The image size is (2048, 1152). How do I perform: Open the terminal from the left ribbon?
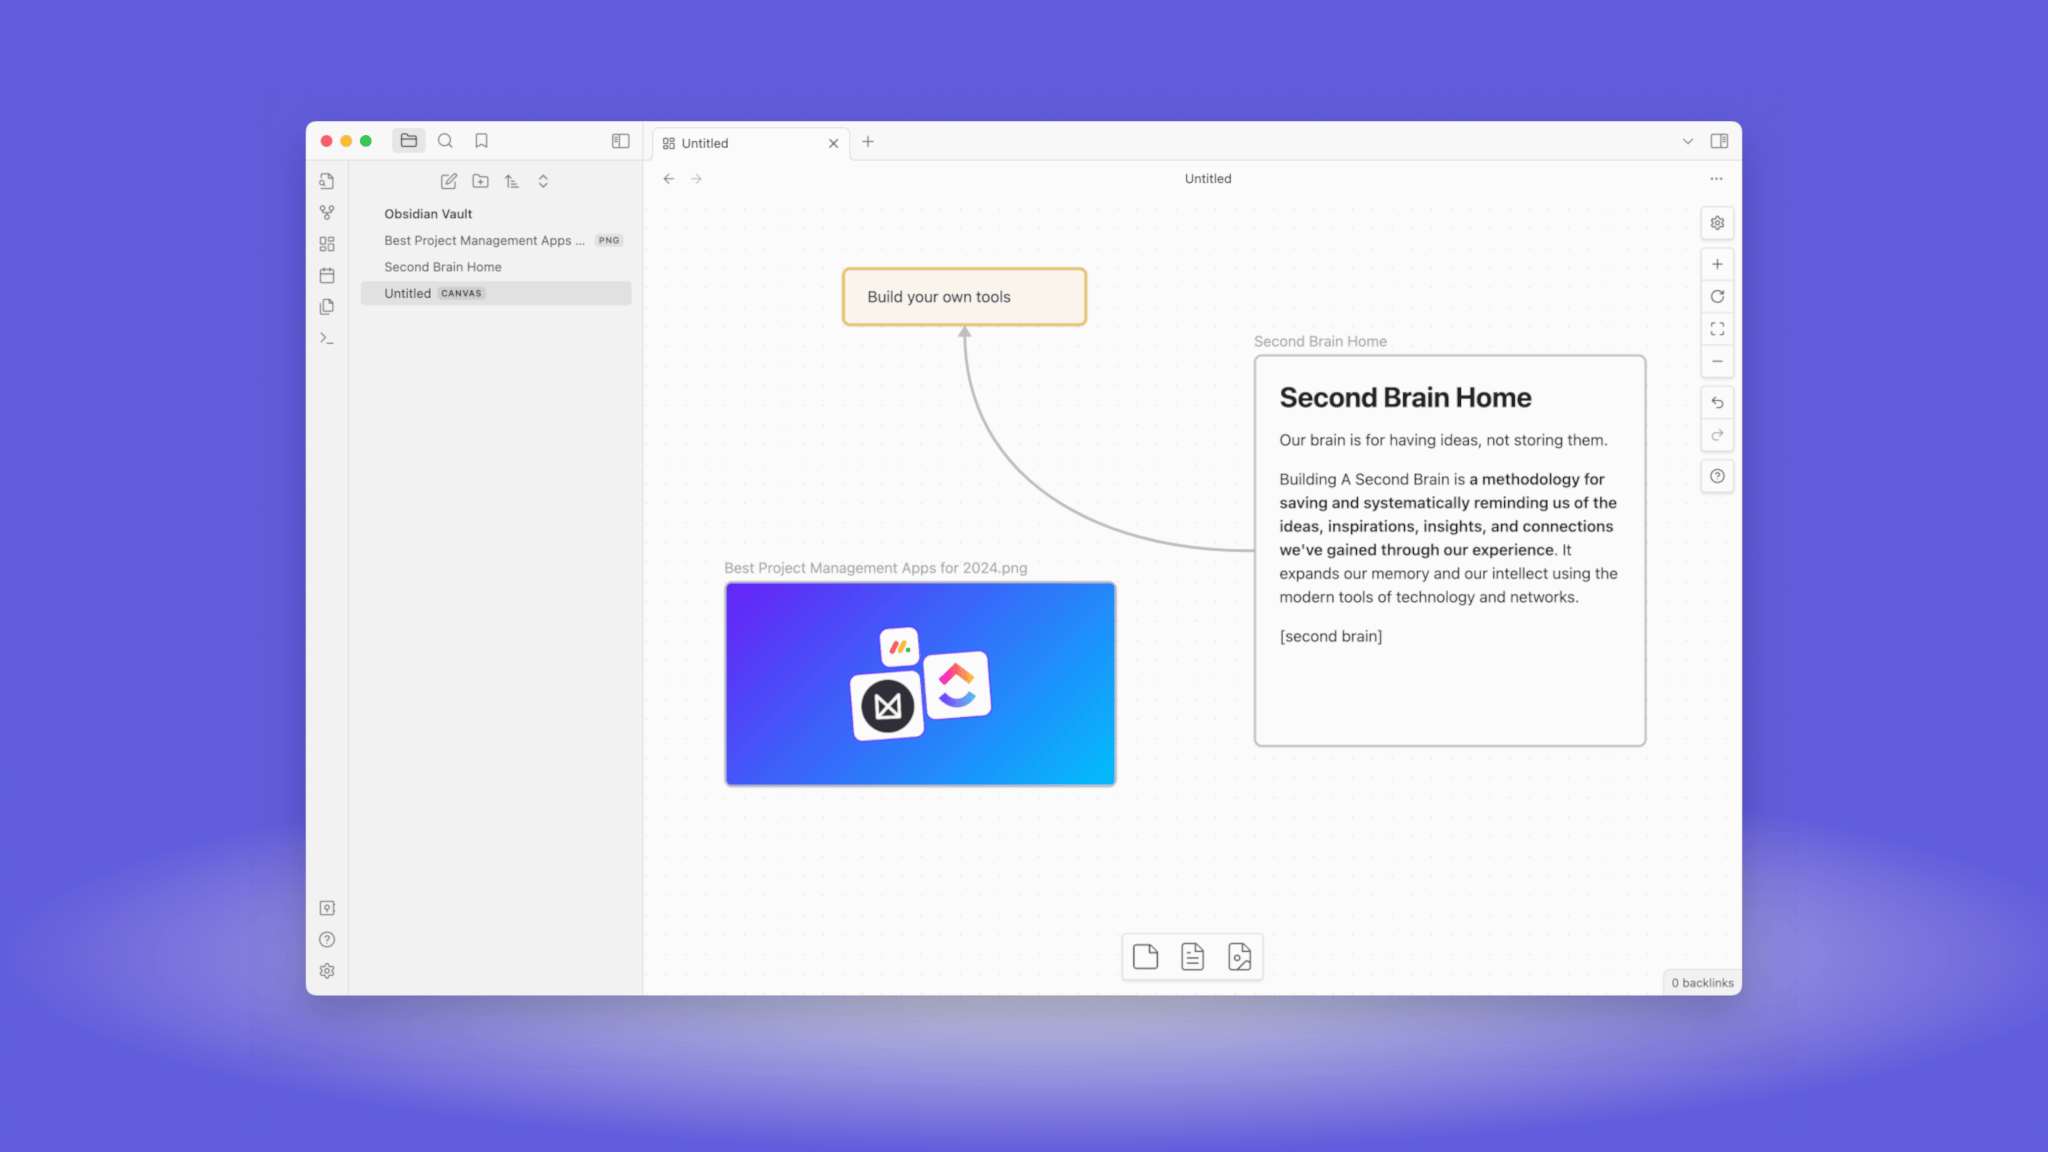pos(326,338)
